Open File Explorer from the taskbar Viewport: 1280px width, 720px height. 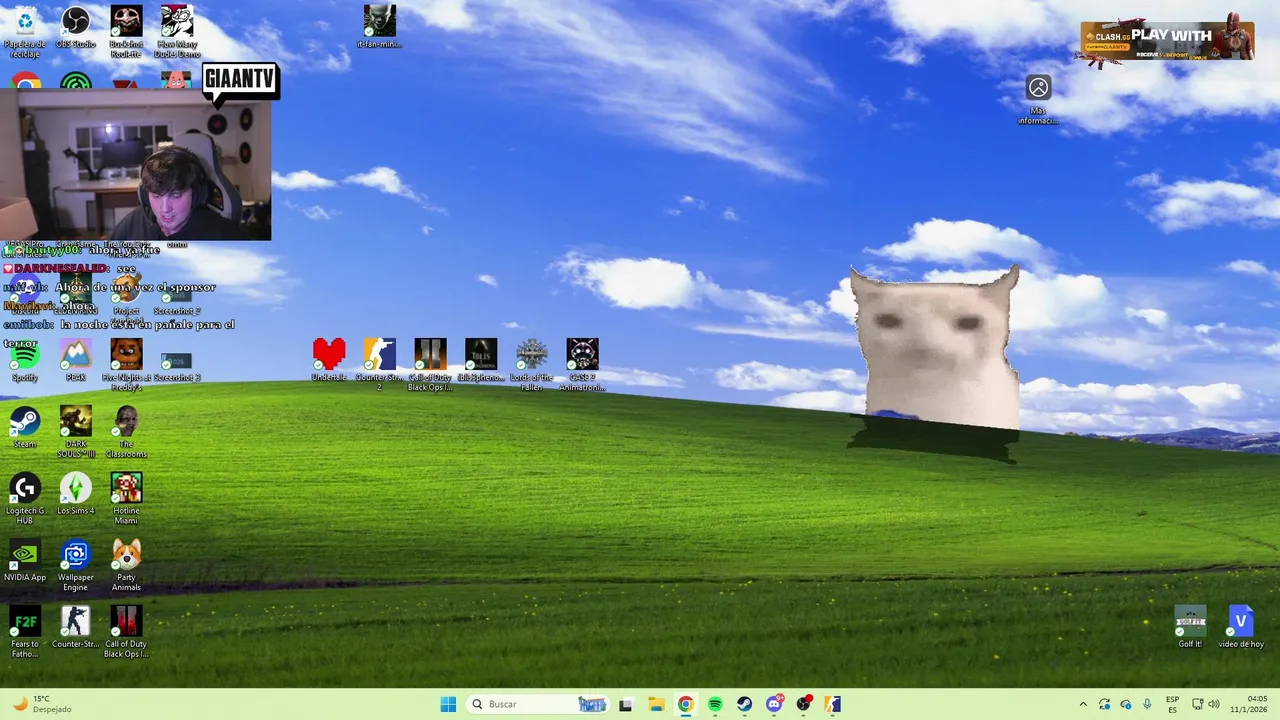pyautogui.click(x=655, y=704)
